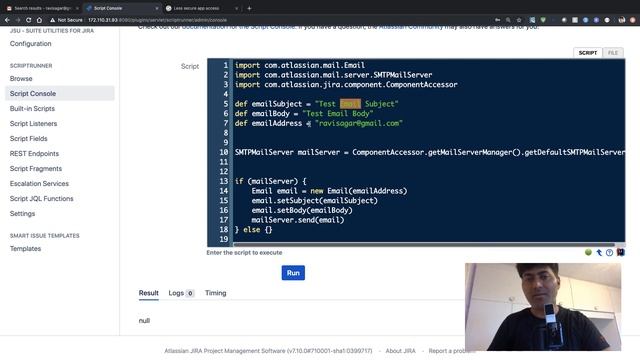The height and width of the screenshot is (360, 640).
Task: Open the Result tab
Action: click(x=149, y=293)
